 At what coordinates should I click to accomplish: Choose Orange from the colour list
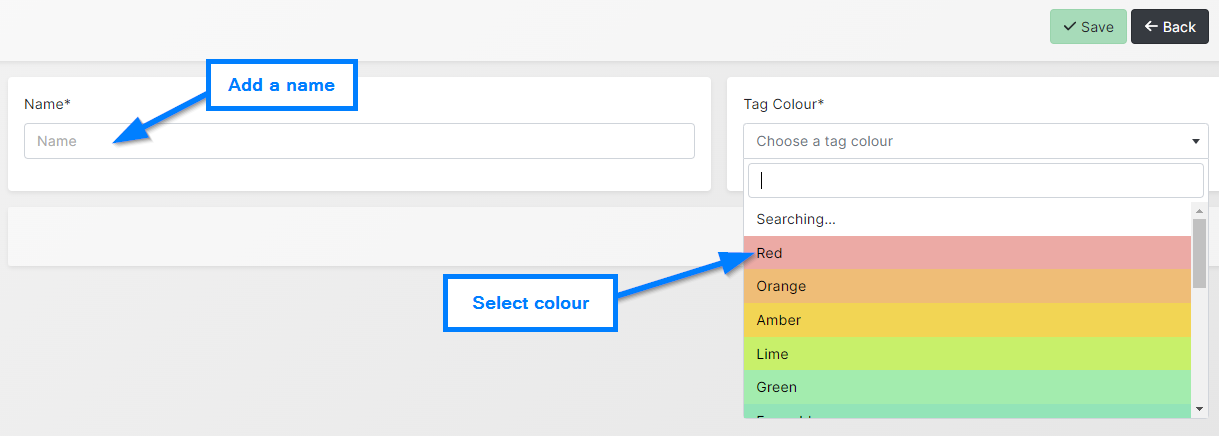pyautogui.click(x=967, y=287)
